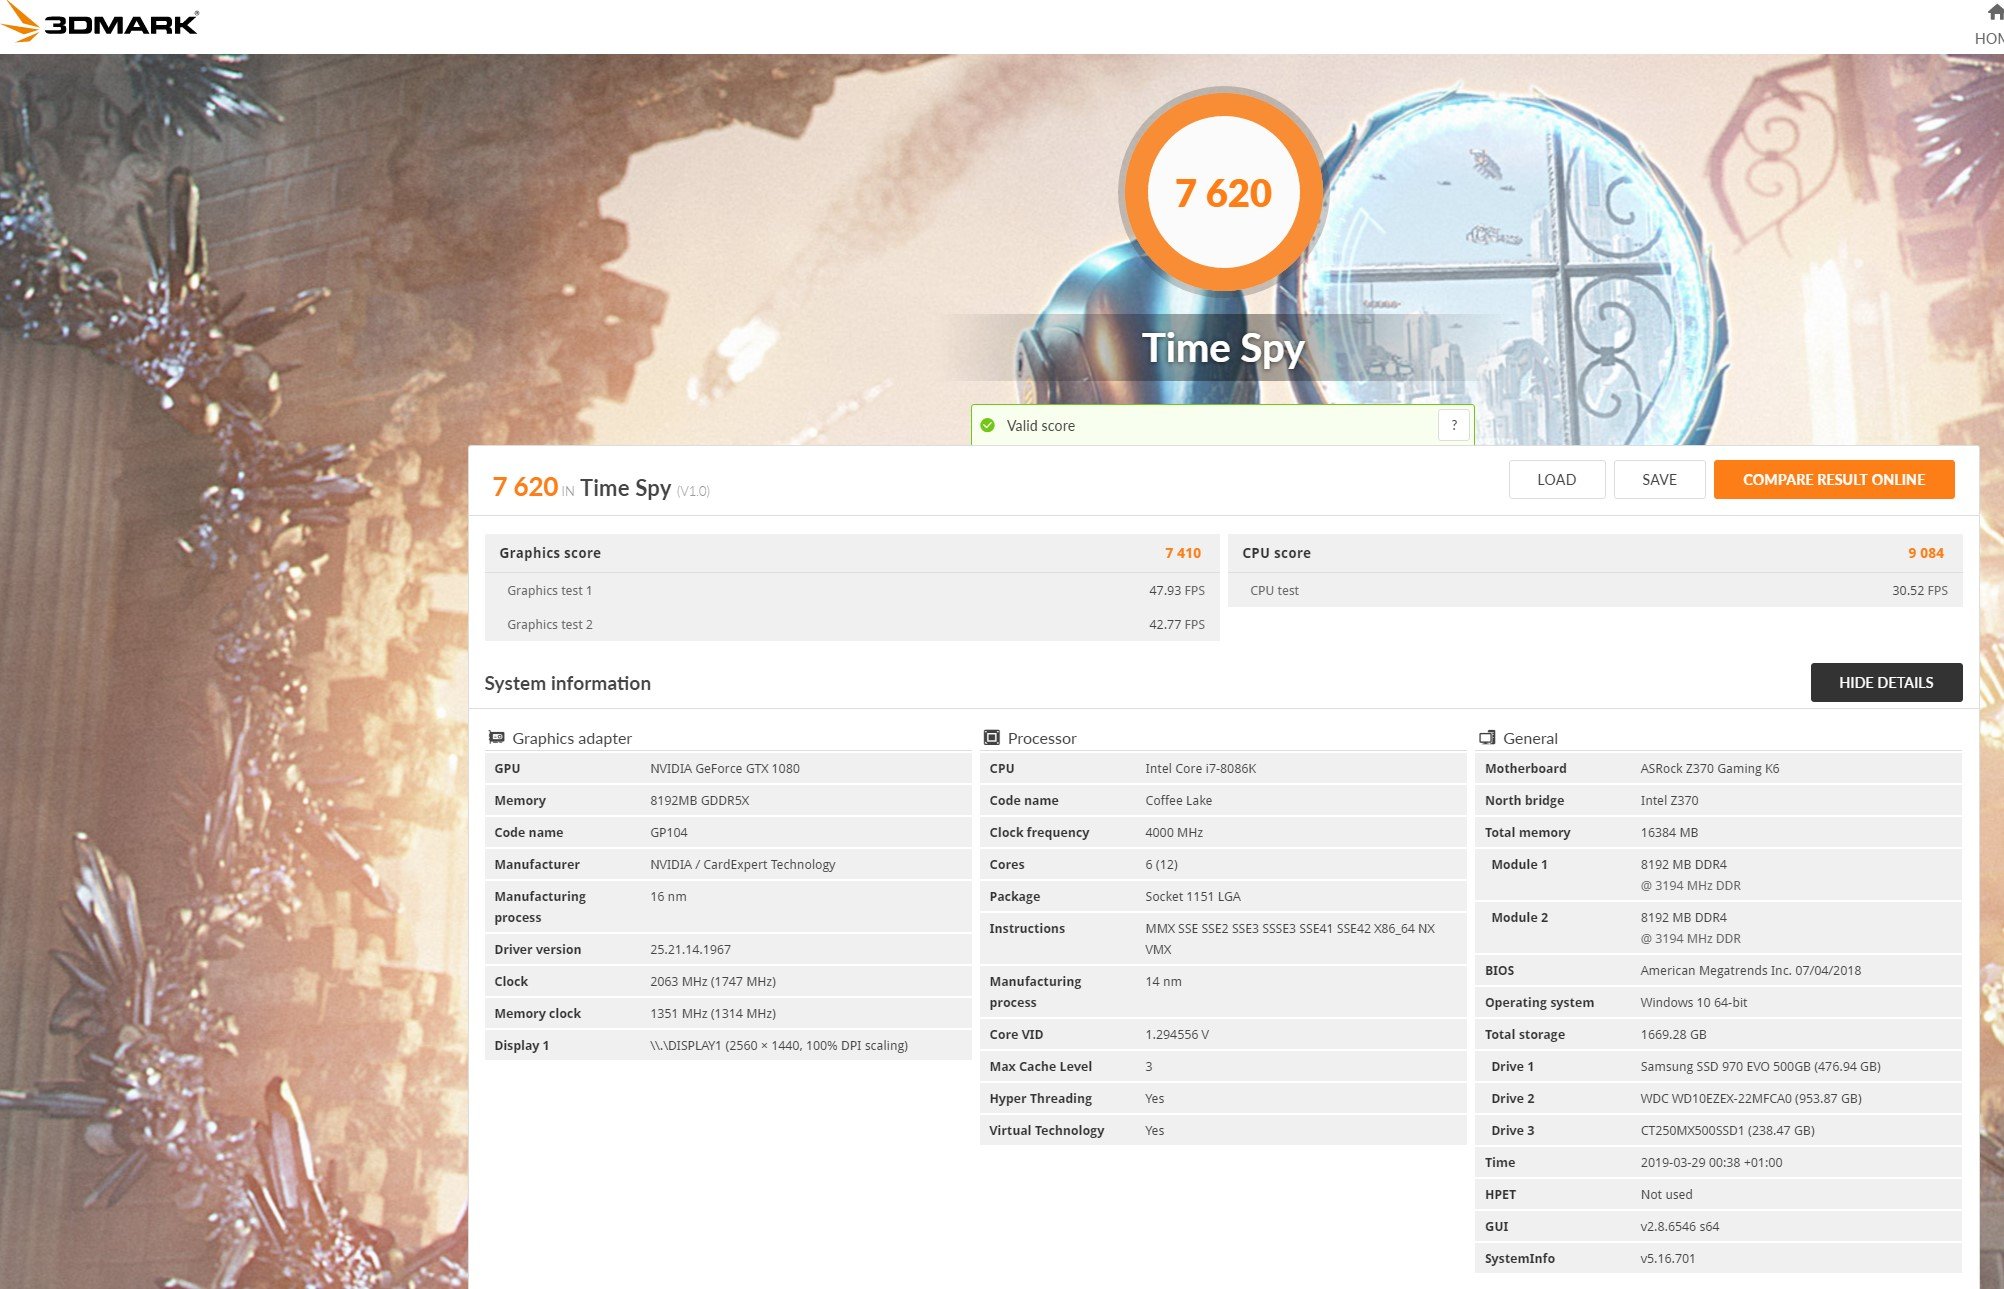Screen dimensions: 2004x1289
Task: Click the 7 620 in Time Spy heading
Action: tap(600, 488)
